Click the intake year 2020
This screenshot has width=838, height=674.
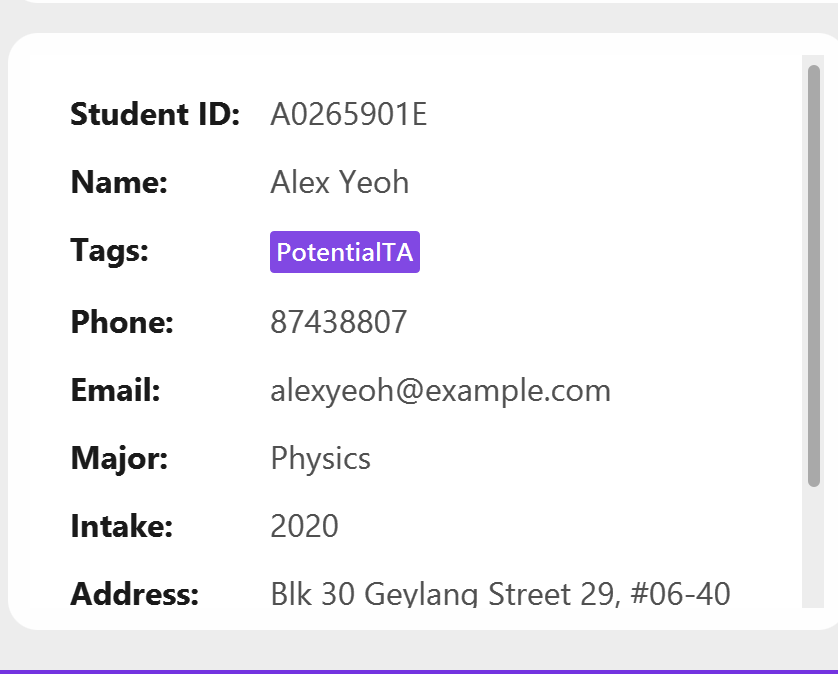(305, 526)
